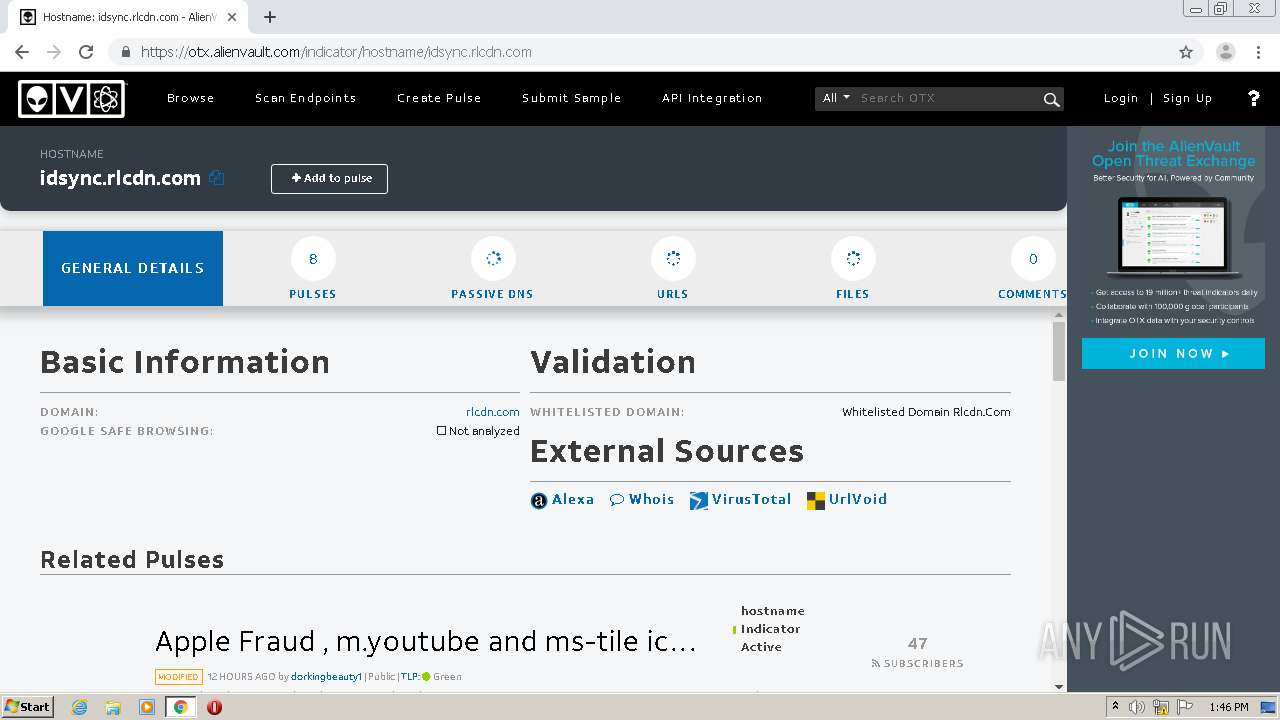Click Add to pulse button
Image resolution: width=1280 pixels, height=720 pixels.
click(329, 179)
